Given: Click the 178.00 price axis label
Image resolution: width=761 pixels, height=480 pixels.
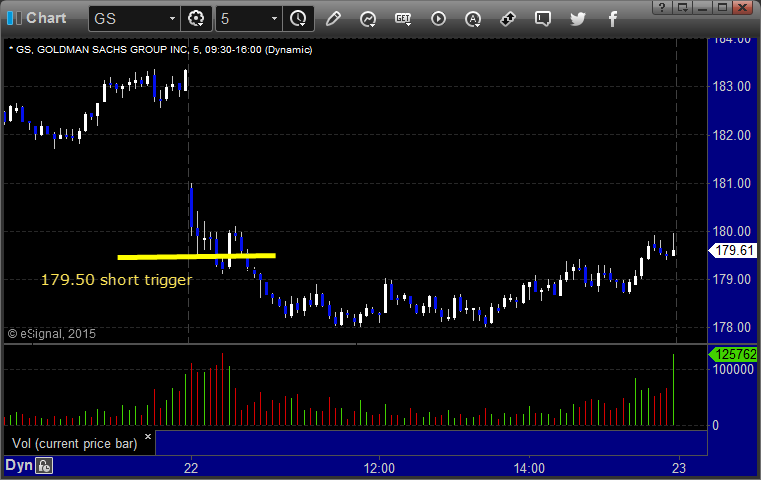Looking at the screenshot, I should point(732,327).
